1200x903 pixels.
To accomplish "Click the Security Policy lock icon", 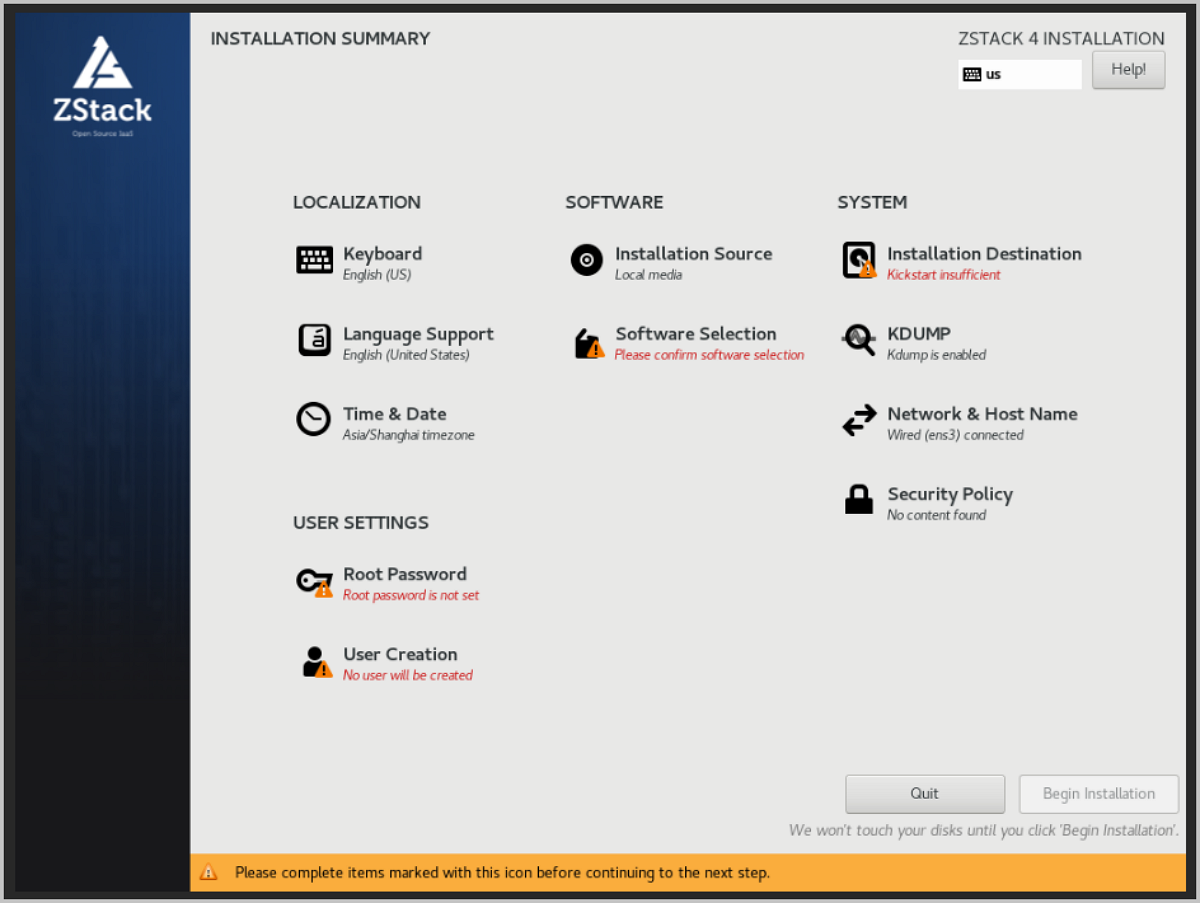I will tap(859, 500).
